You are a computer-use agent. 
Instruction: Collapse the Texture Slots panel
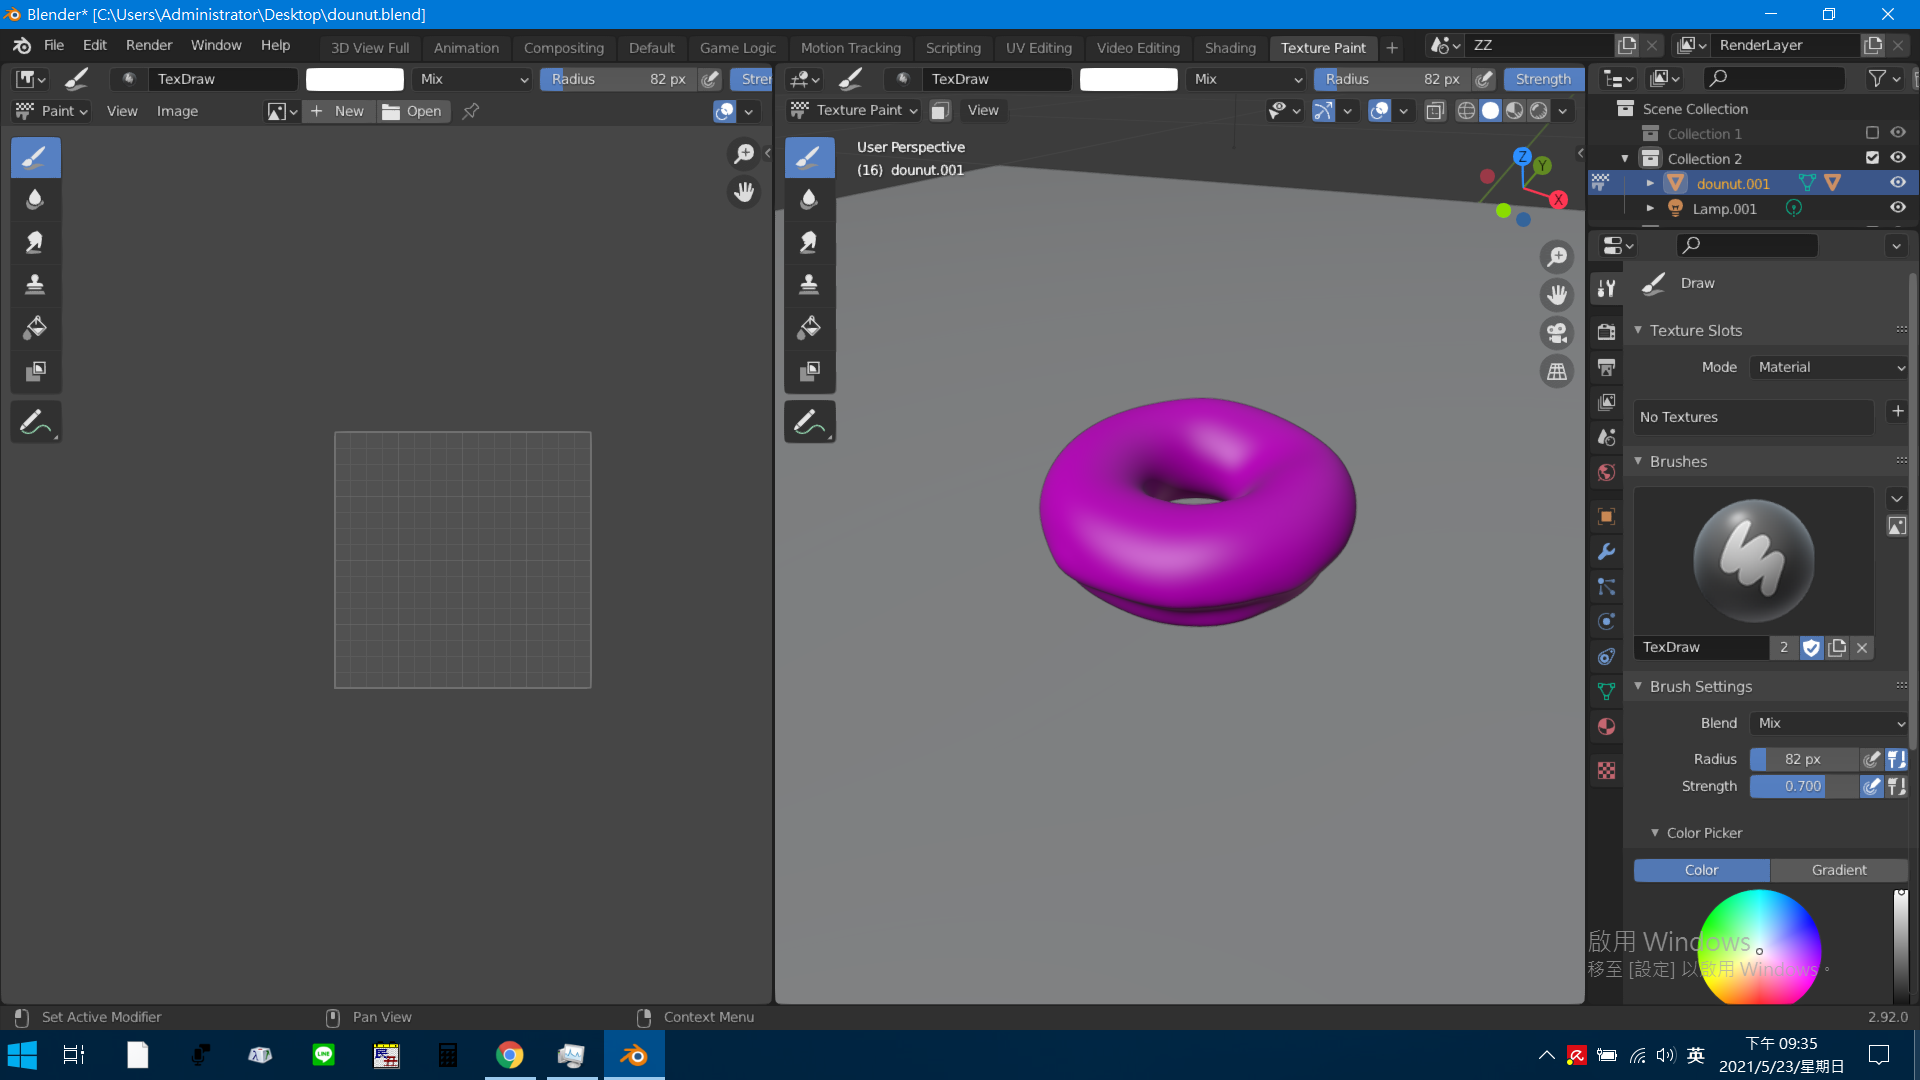point(1638,330)
